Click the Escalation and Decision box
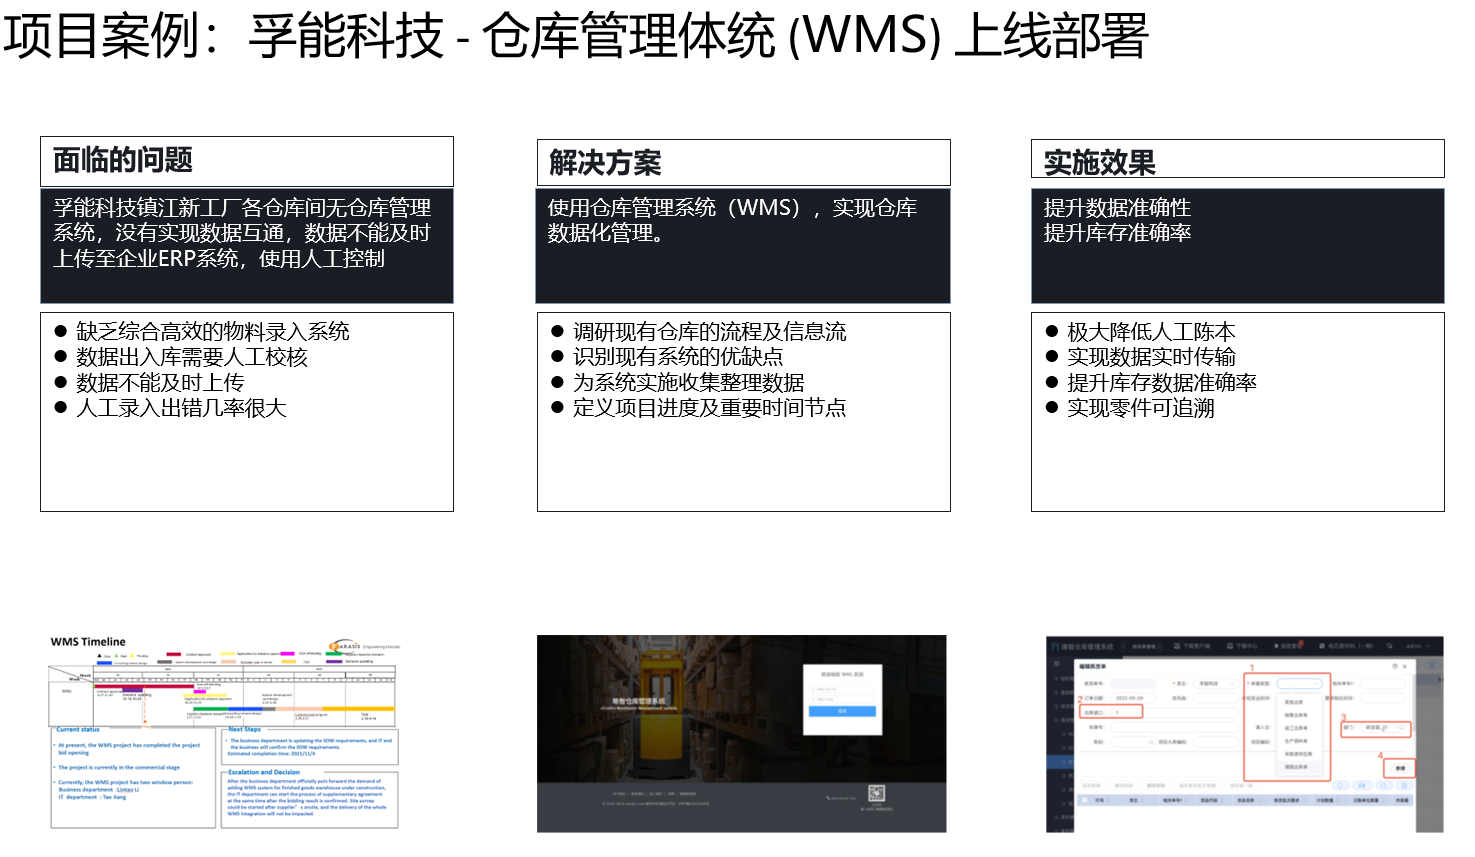Image resolution: width=1475 pixels, height=857 pixels. point(310,799)
